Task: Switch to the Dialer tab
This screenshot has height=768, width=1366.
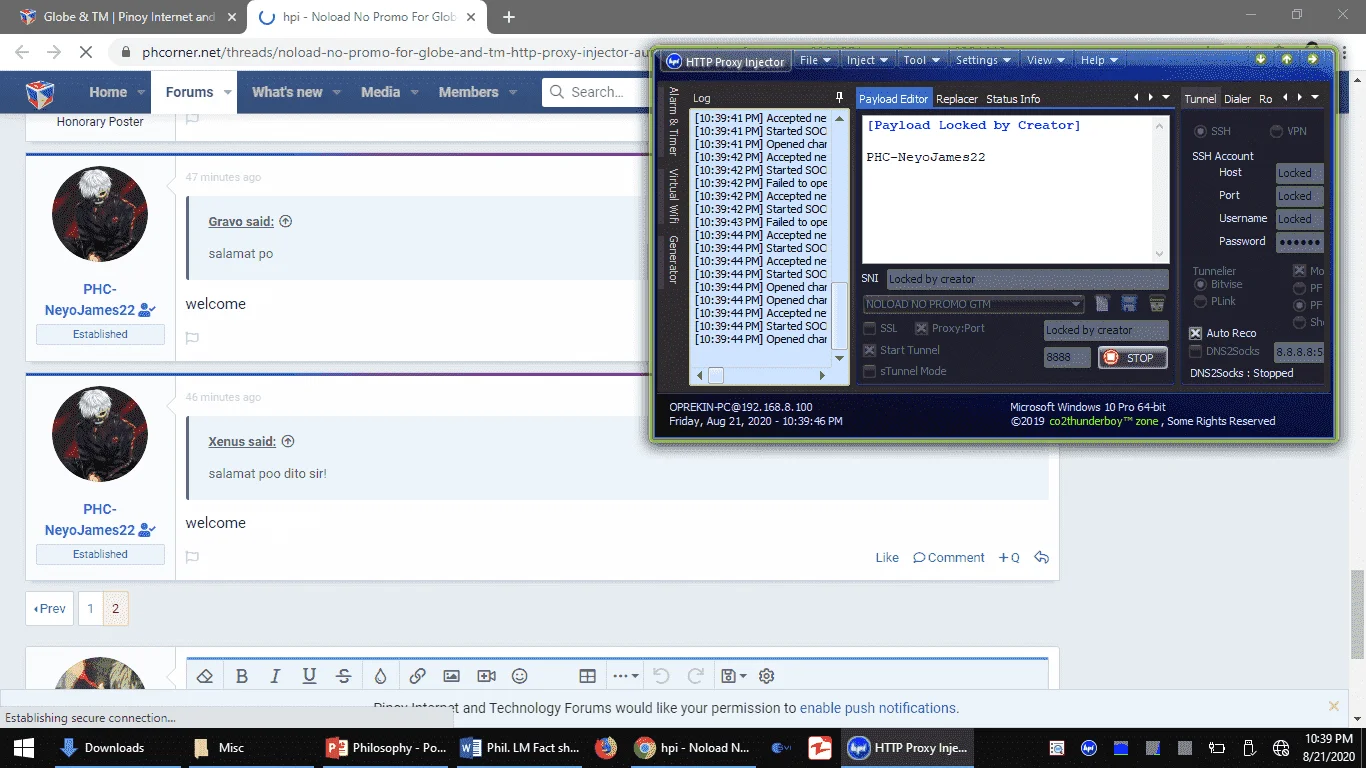Action: point(1237,99)
